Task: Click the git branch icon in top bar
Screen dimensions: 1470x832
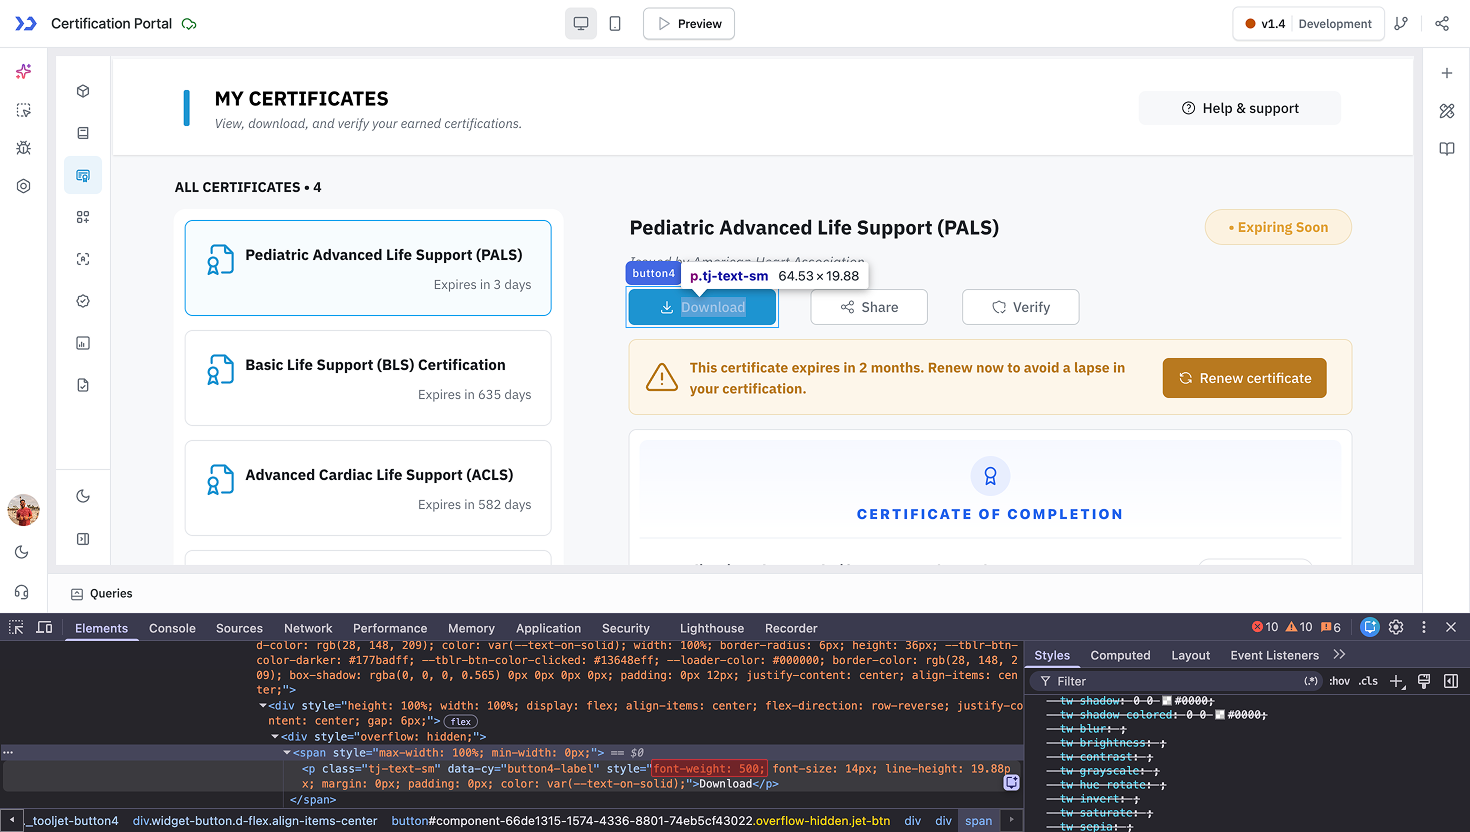Action: 1401,23
